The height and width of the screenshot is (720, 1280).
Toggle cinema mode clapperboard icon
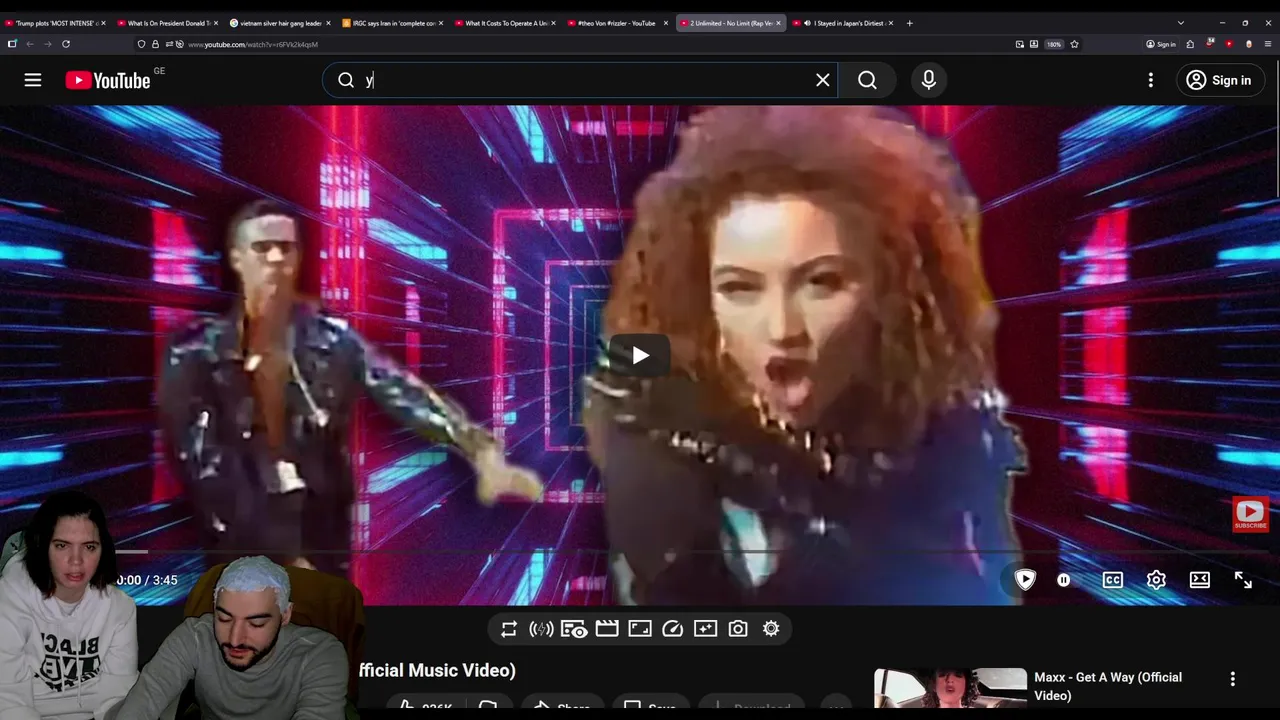coord(607,629)
